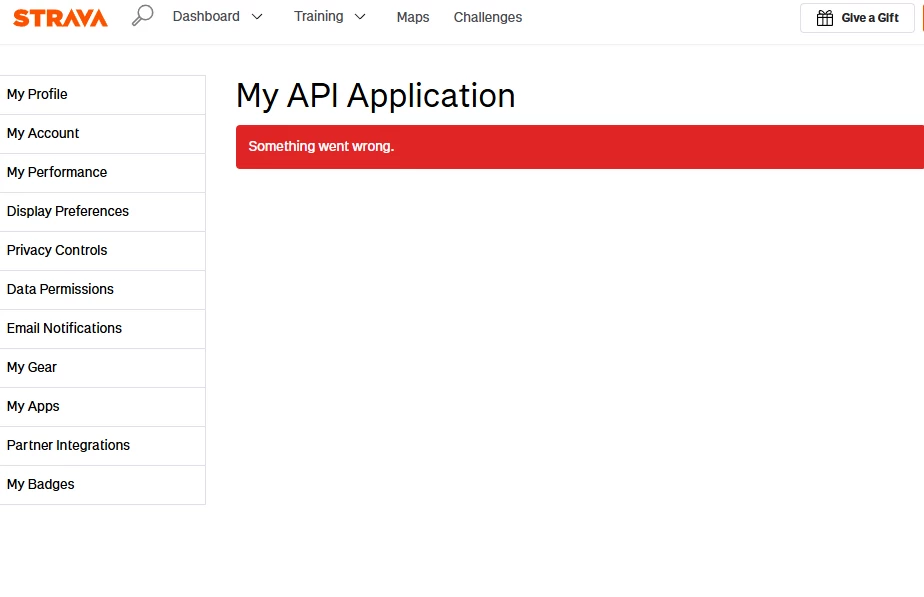Open the Training menu item

319,17
